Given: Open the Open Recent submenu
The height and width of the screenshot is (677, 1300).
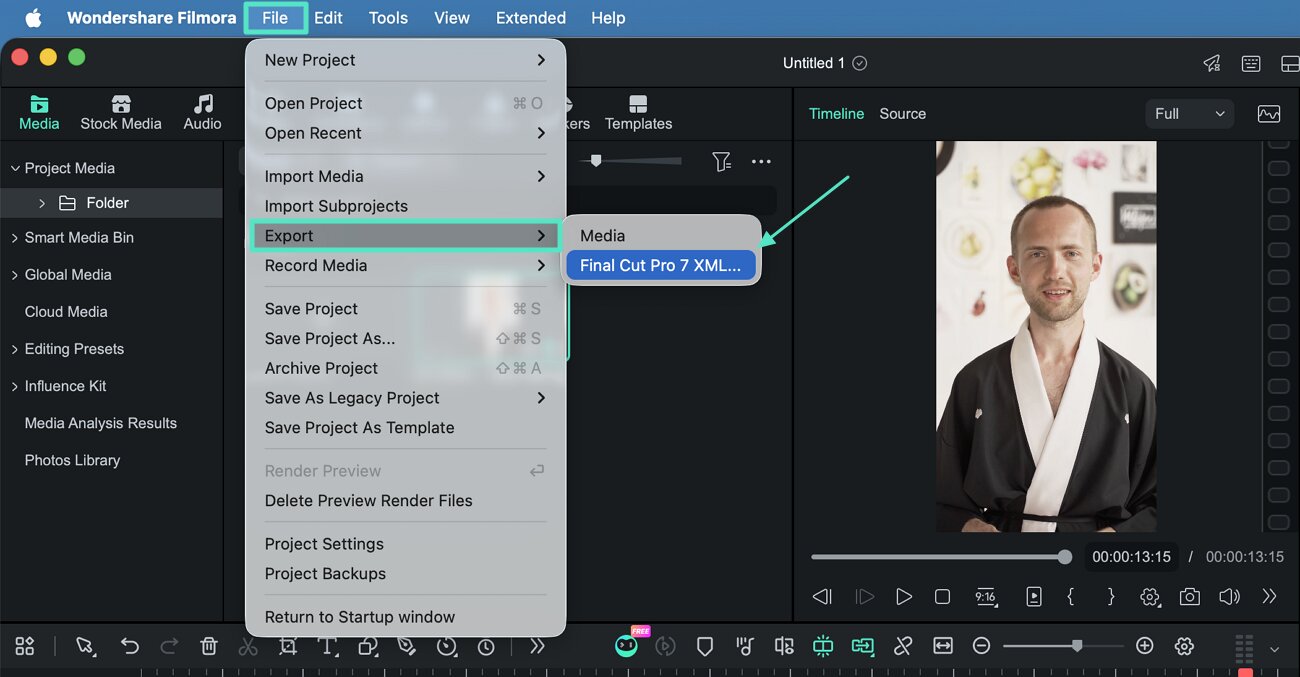Looking at the screenshot, I should click(405, 133).
